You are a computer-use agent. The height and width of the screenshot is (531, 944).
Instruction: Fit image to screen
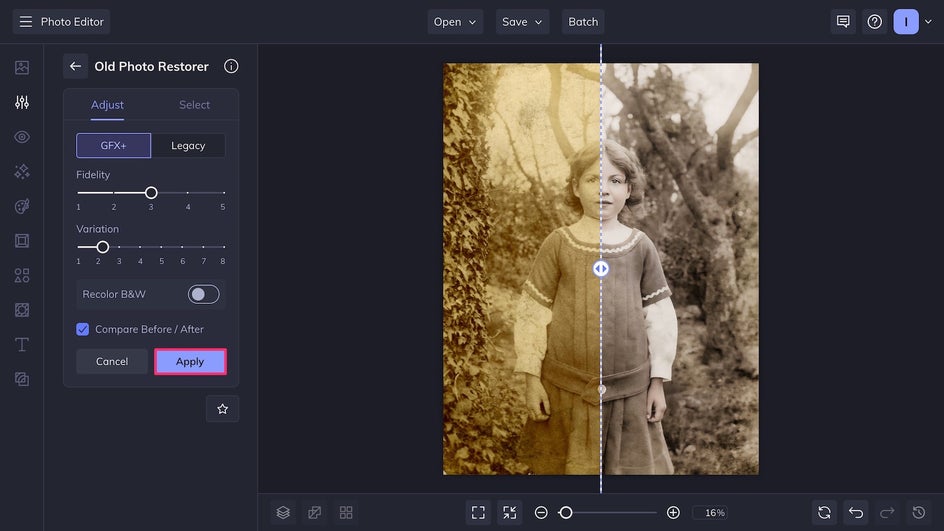(x=478, y=512)
